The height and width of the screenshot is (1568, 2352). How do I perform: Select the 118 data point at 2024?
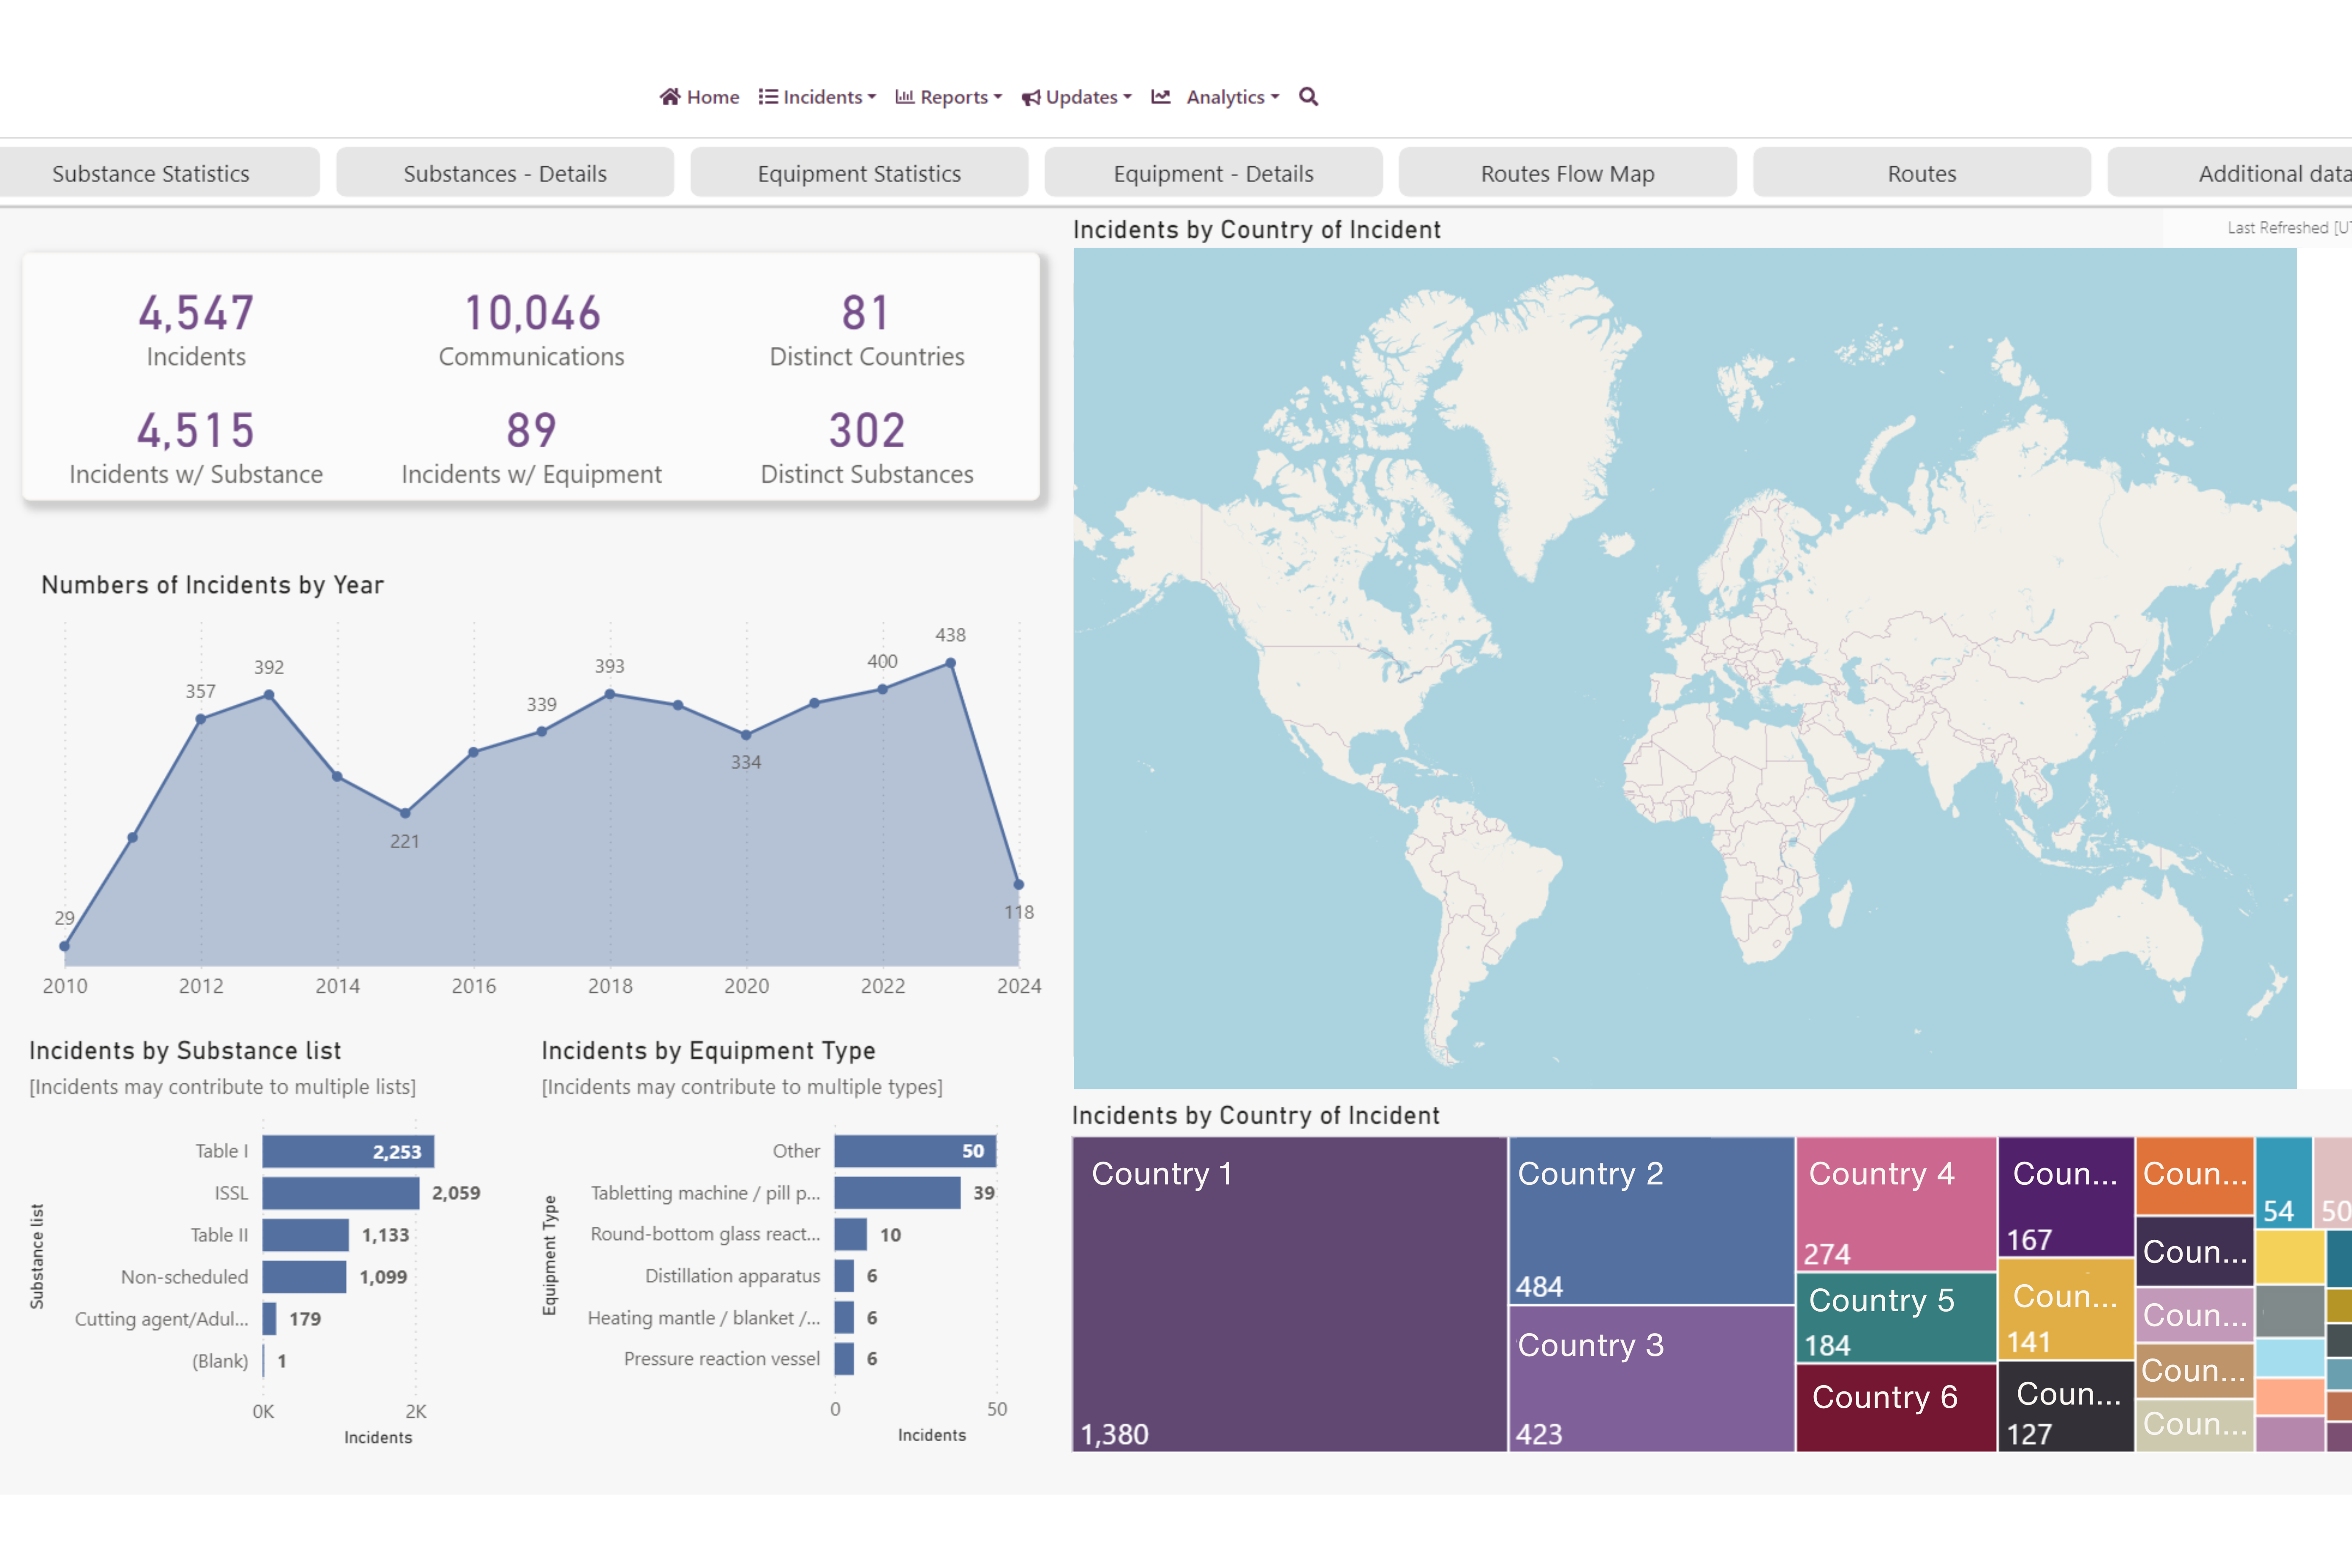(1019, 884)
